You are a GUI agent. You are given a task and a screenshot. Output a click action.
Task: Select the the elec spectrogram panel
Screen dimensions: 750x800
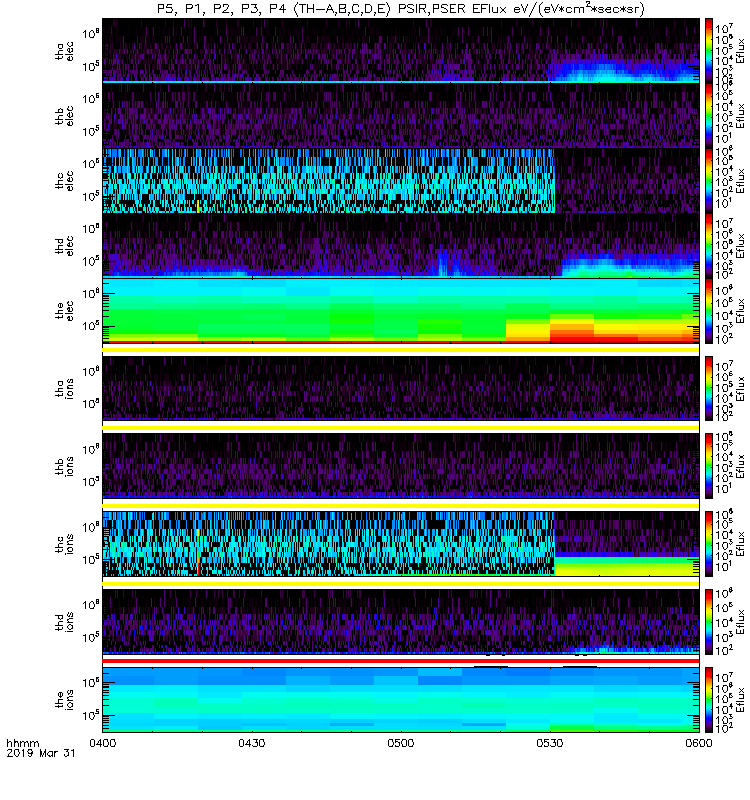[401, 310]
